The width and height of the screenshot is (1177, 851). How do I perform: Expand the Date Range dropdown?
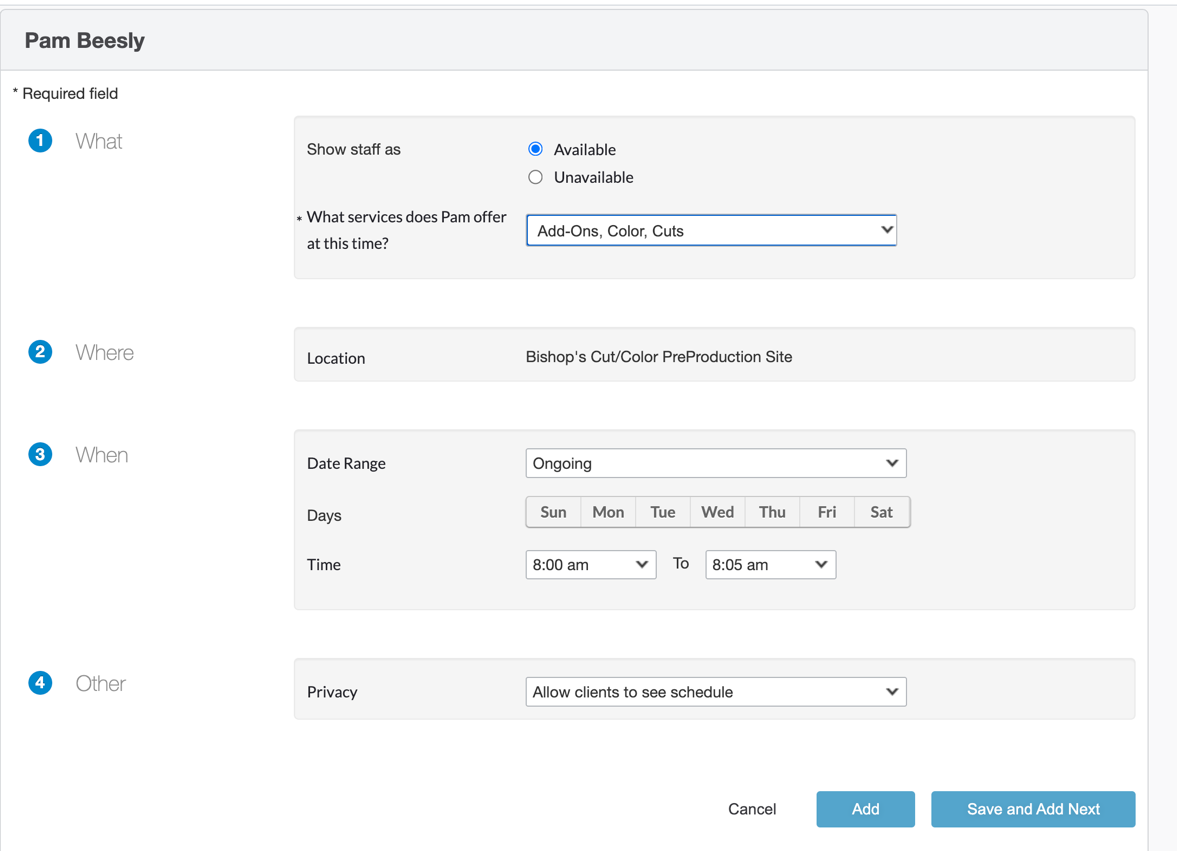(x=716, y=463)
